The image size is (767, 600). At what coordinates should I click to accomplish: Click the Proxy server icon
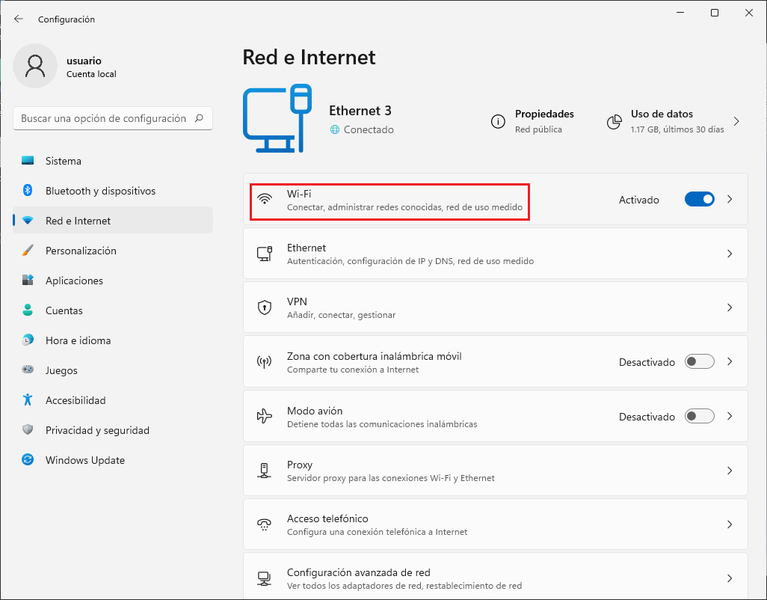265,470
